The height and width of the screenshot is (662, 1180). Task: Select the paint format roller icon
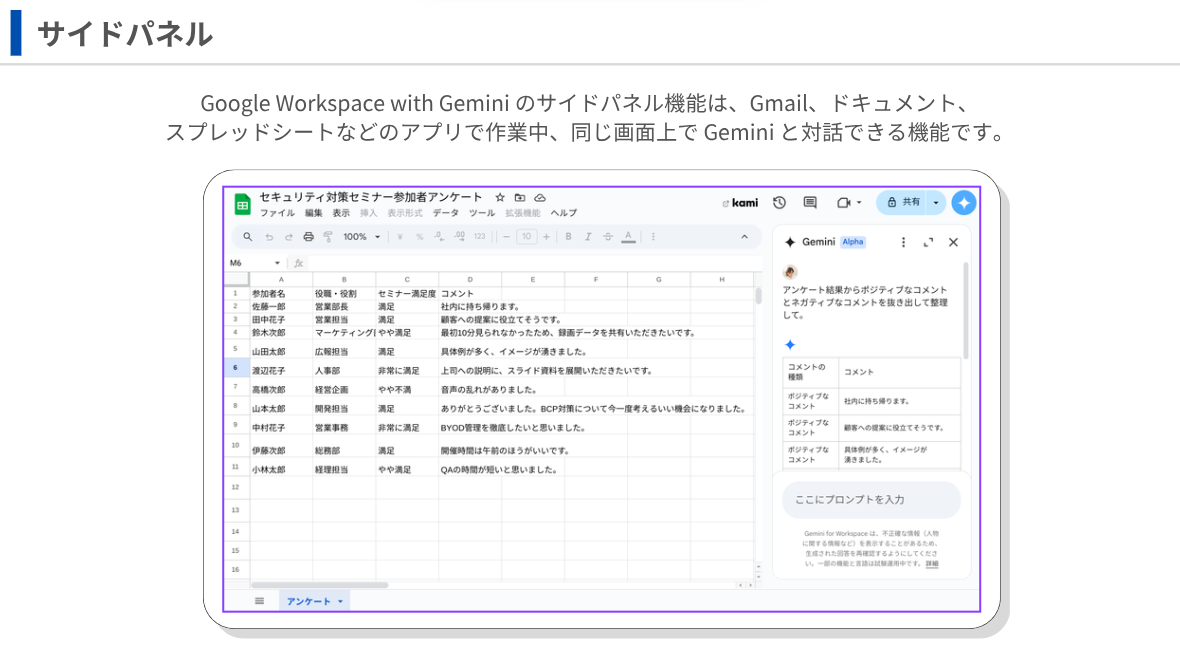(x=328, y=237)
